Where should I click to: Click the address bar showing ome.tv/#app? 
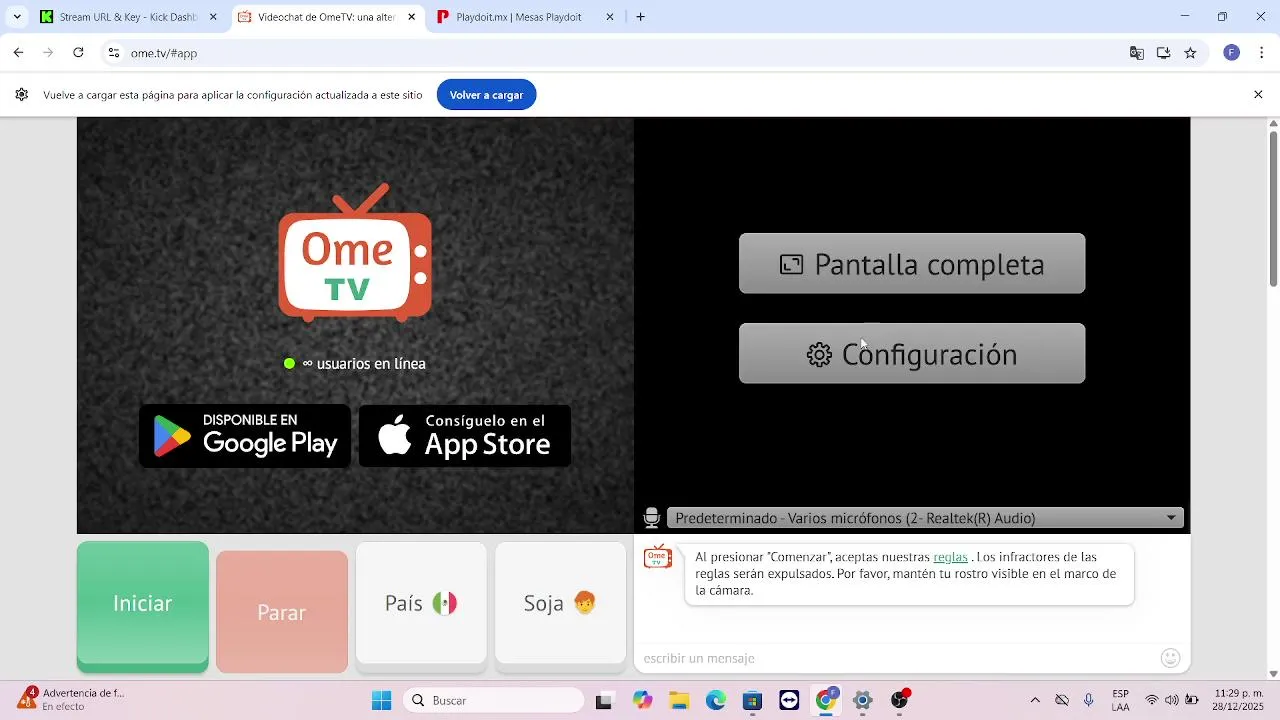coord(620,53)
